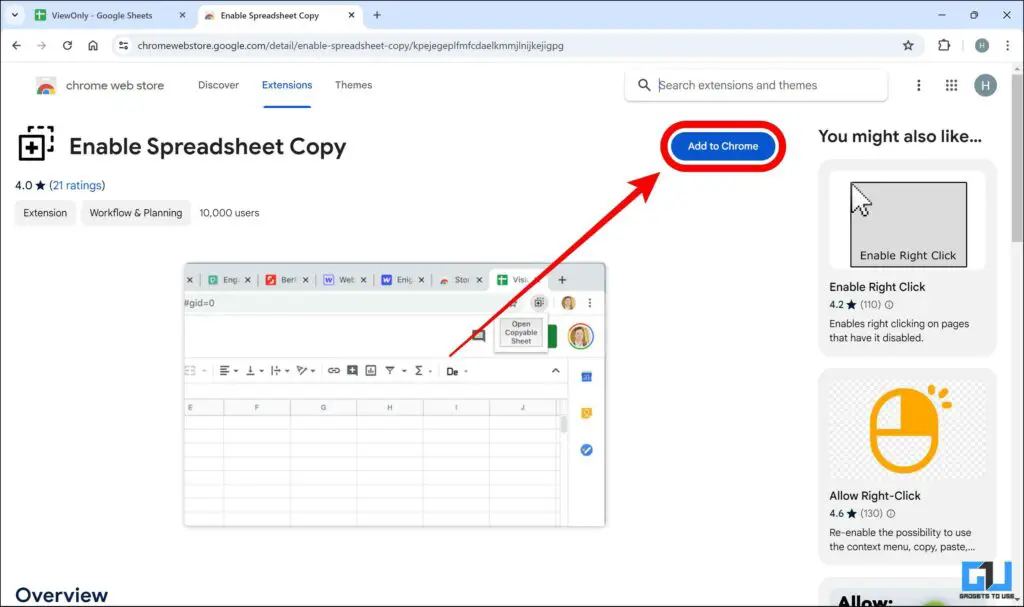1024x607 pixels.
Task: Open the Google apps grid
Action: 951,85
